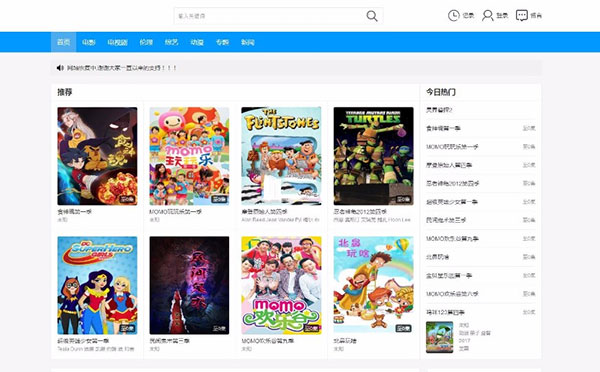
Task: Click the title link under momo 欢乐谷 poster
Action: coord(267,341)
